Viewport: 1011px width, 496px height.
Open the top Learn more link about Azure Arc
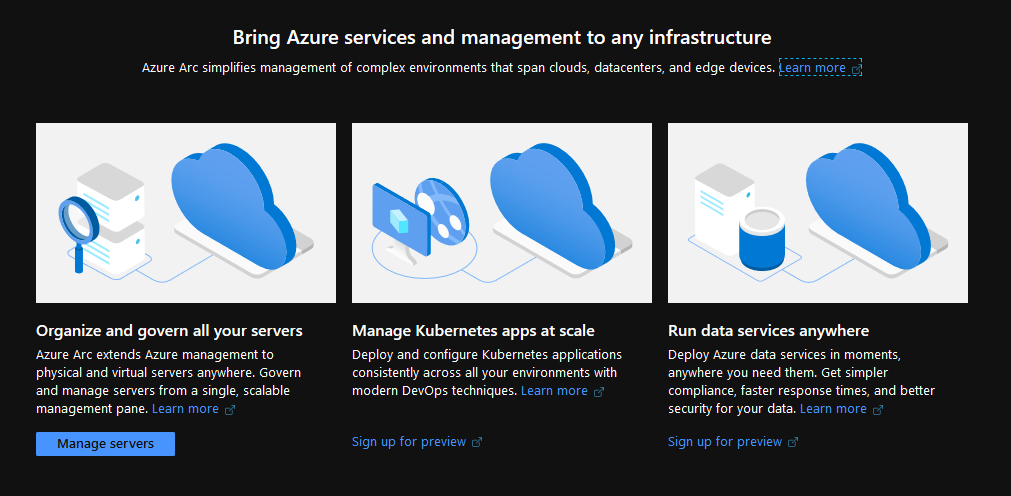point(812,68)
